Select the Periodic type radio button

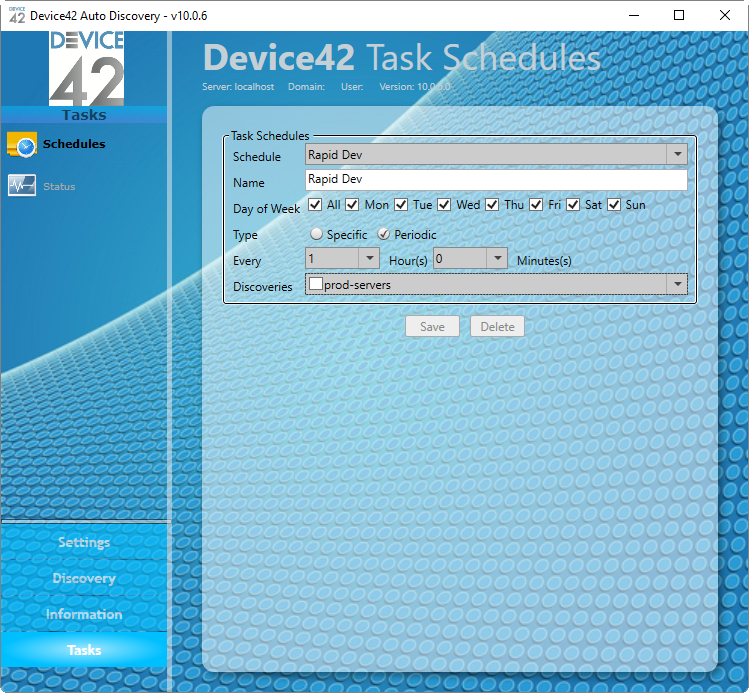click(384, 234)
